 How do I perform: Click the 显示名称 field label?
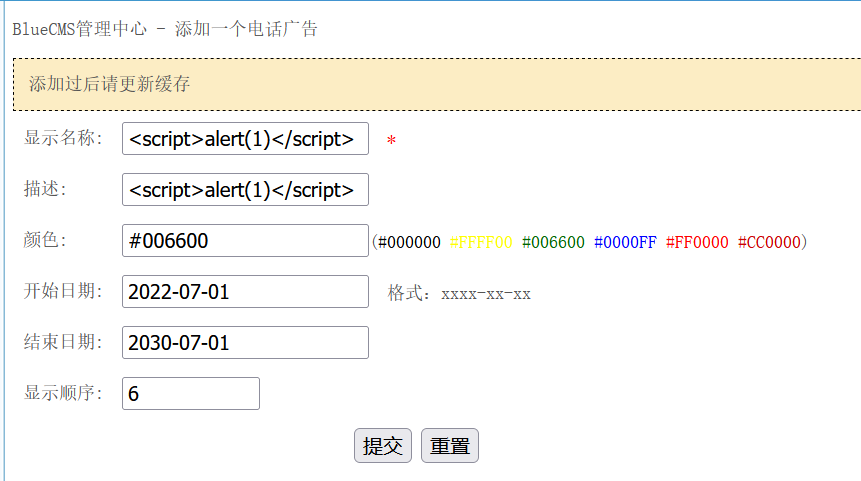(x=64, y=138)
